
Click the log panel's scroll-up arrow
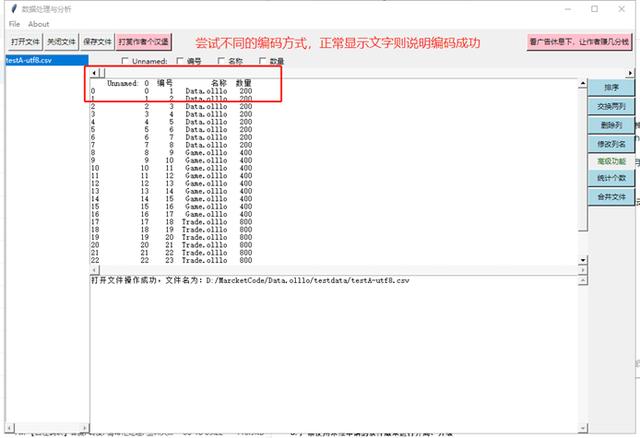[x=583, y=280]
